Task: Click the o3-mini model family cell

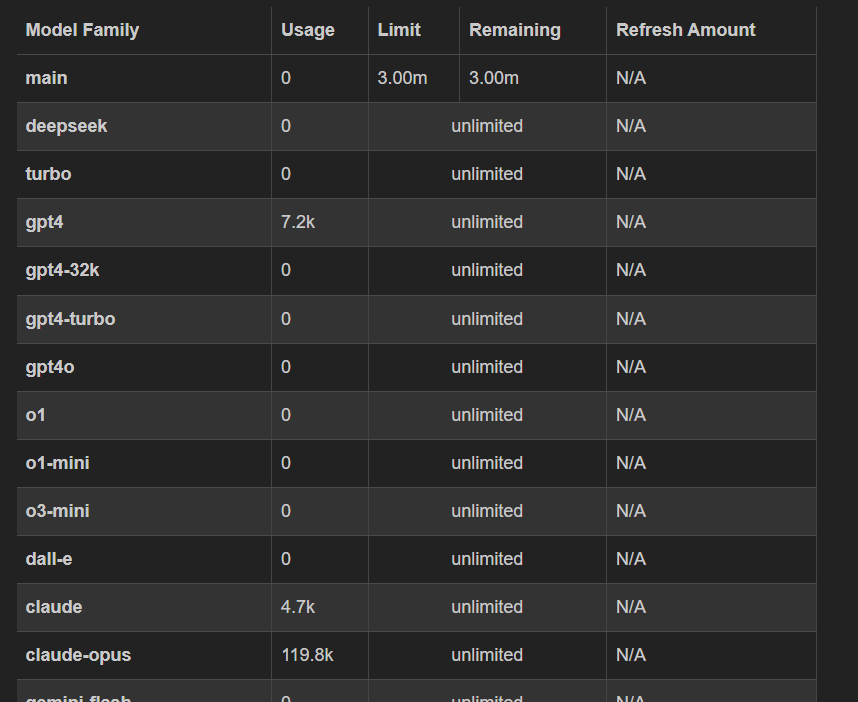Action: click(x=144, y=512)
